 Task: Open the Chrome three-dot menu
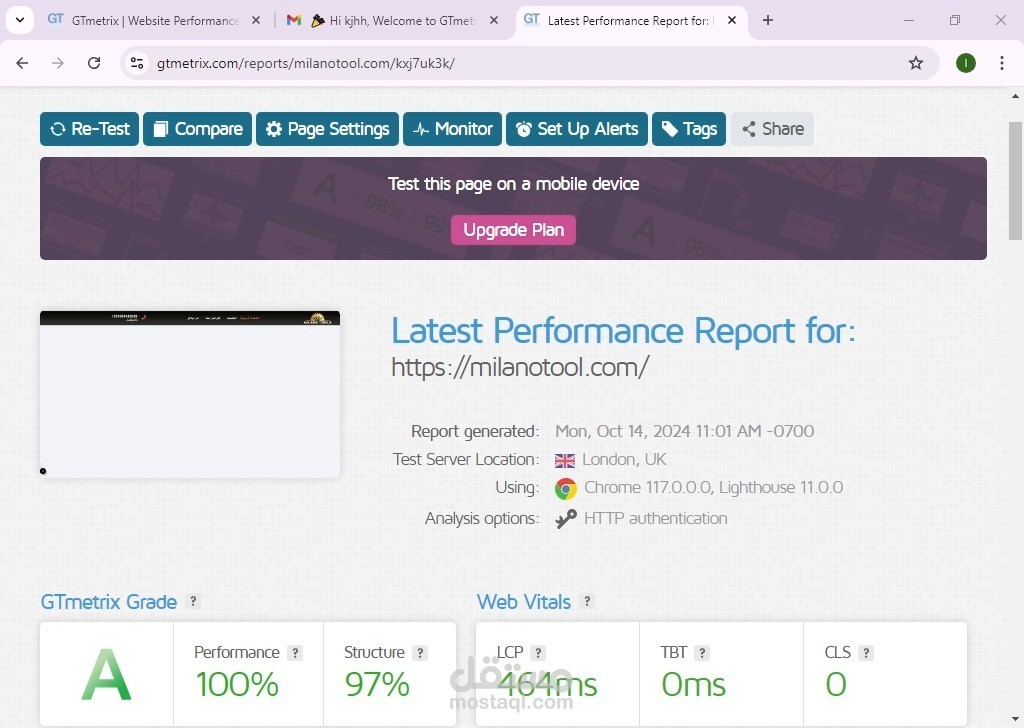click(x=1002, y=63)
